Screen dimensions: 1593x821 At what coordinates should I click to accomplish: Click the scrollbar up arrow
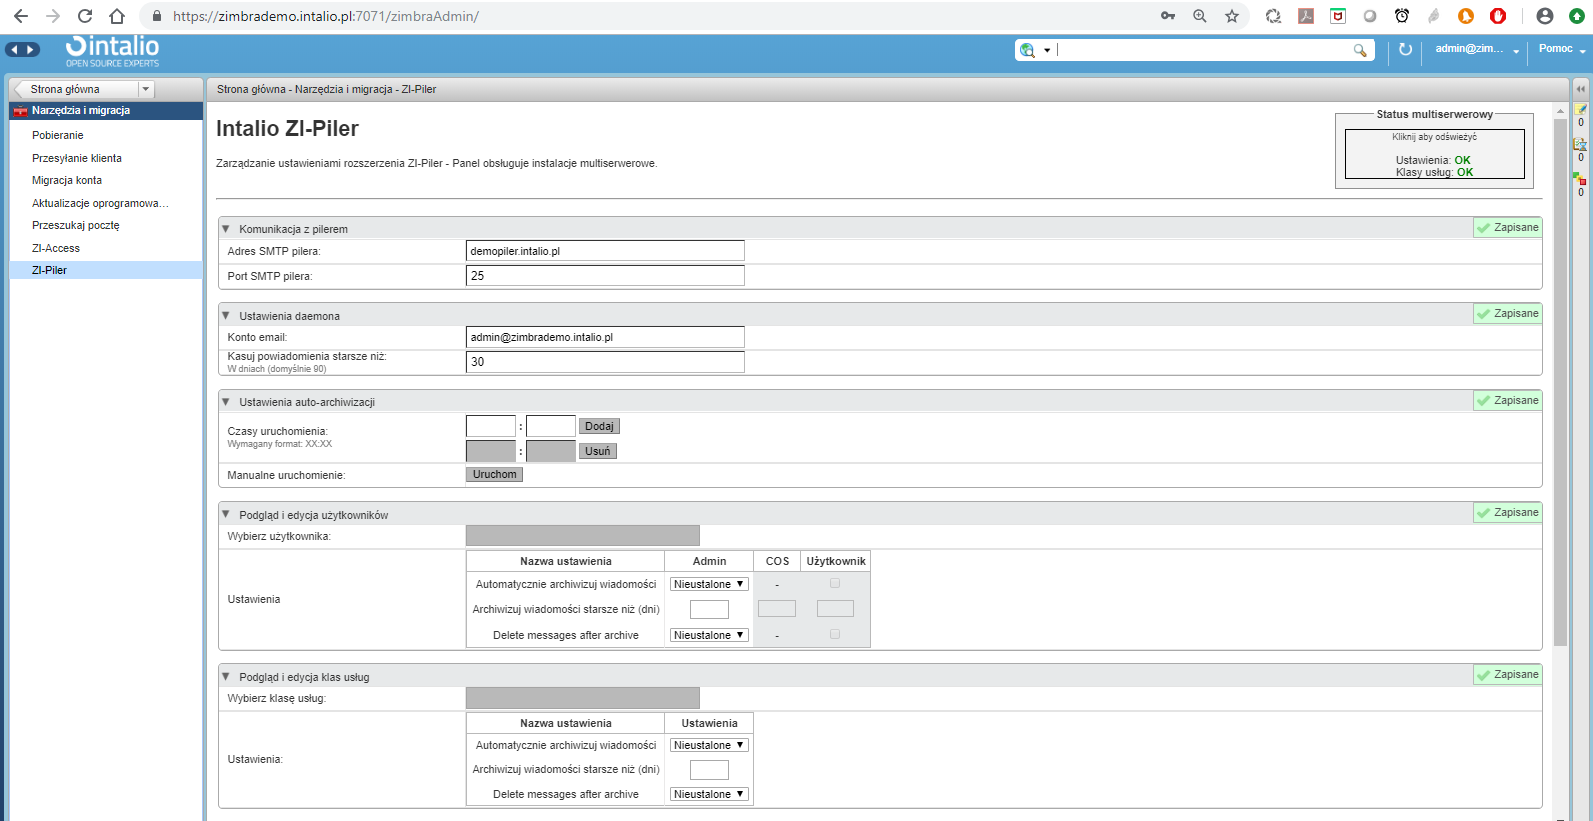click(x=1560, y=110)
